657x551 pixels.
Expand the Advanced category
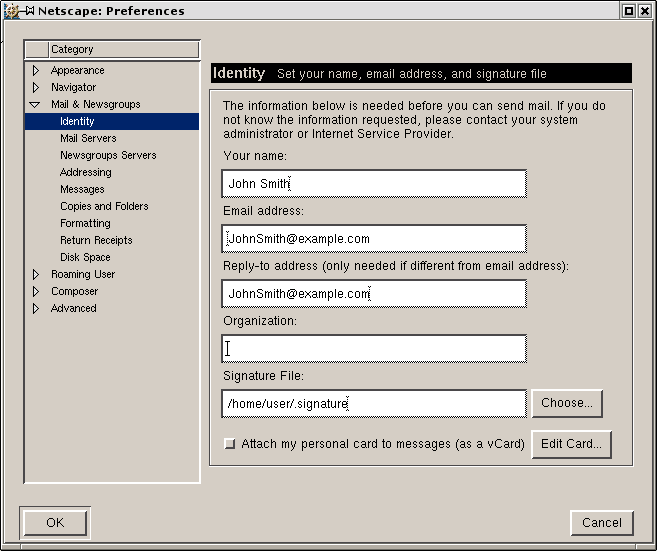click(36, 309)
